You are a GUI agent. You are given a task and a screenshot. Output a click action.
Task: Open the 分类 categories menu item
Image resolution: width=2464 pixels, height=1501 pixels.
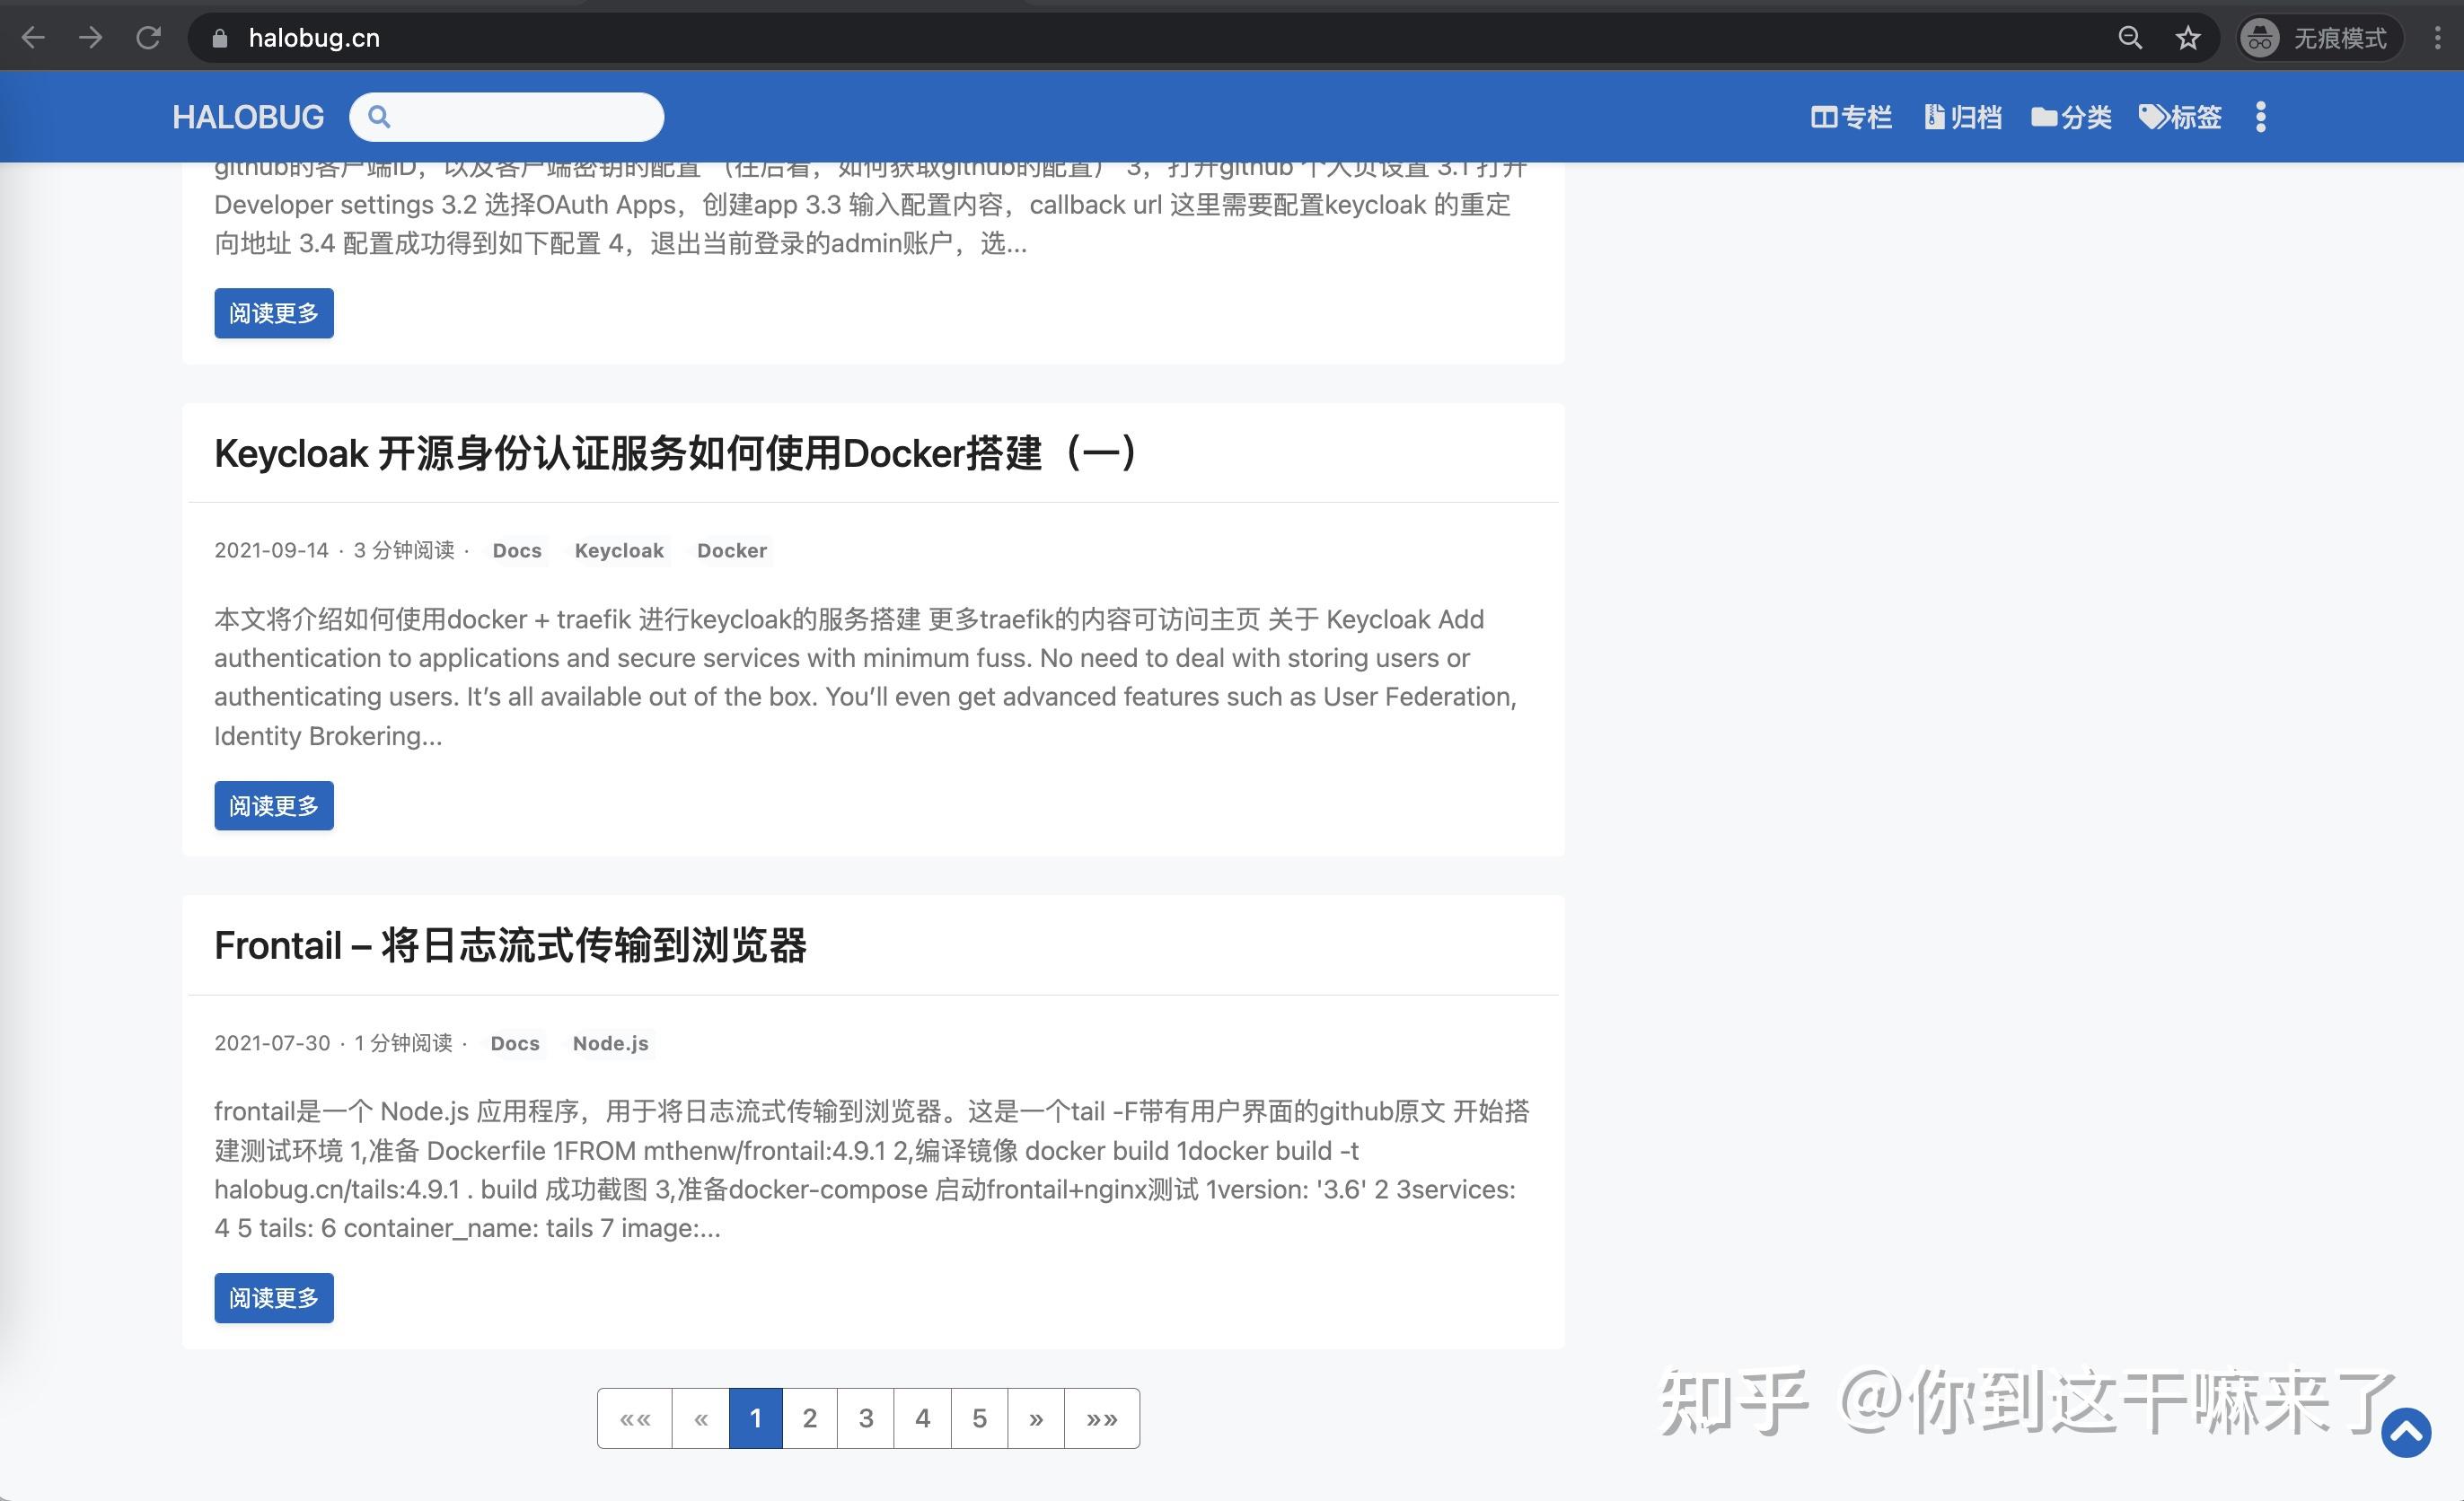2072,117
